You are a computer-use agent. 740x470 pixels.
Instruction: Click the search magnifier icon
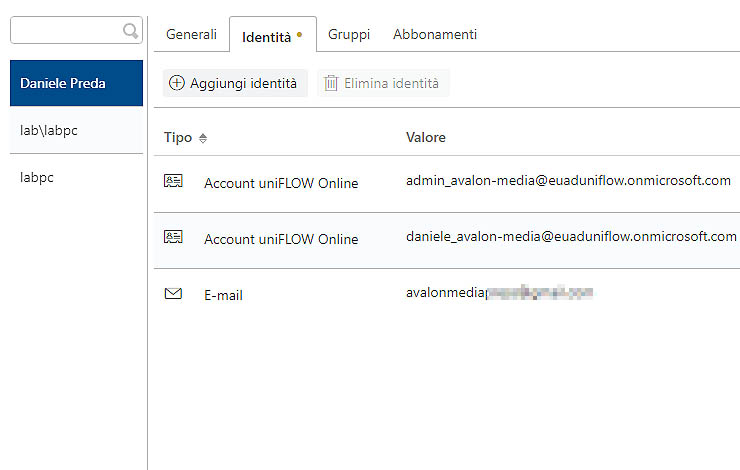pos(130,31)
